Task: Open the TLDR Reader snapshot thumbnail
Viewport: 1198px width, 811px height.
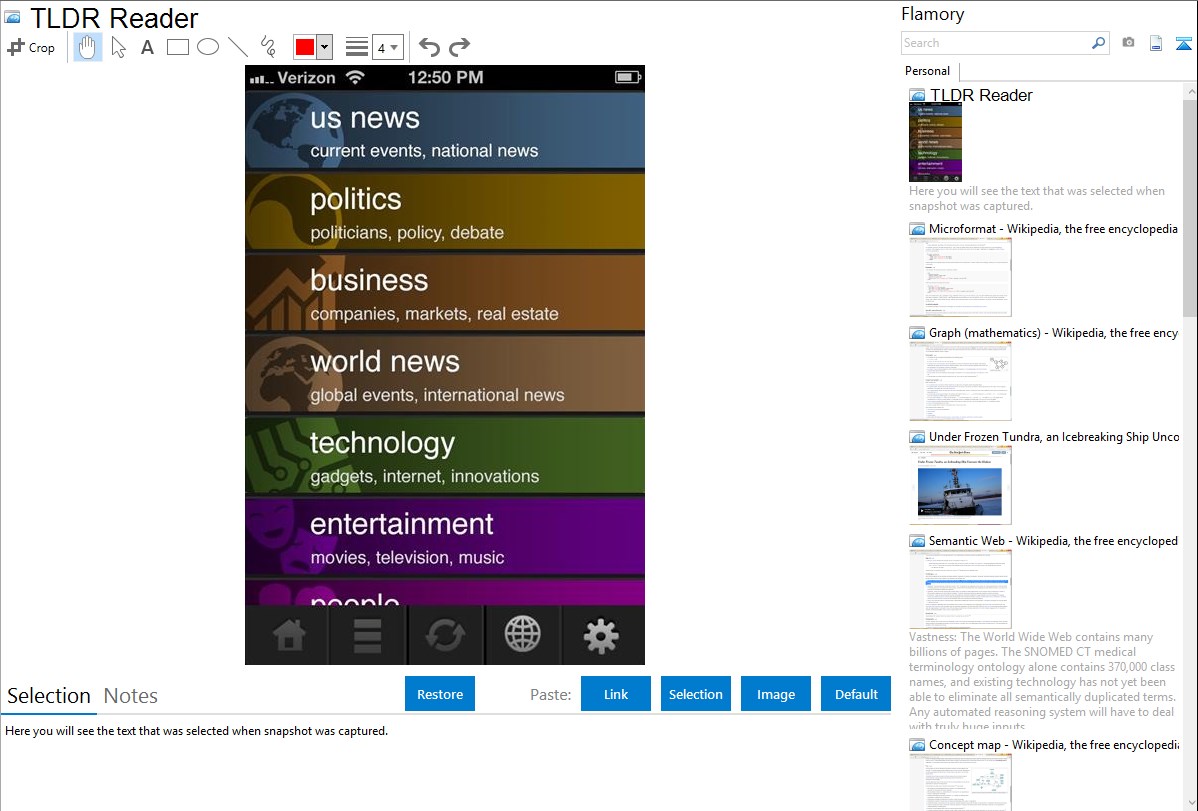Action: 935,142
